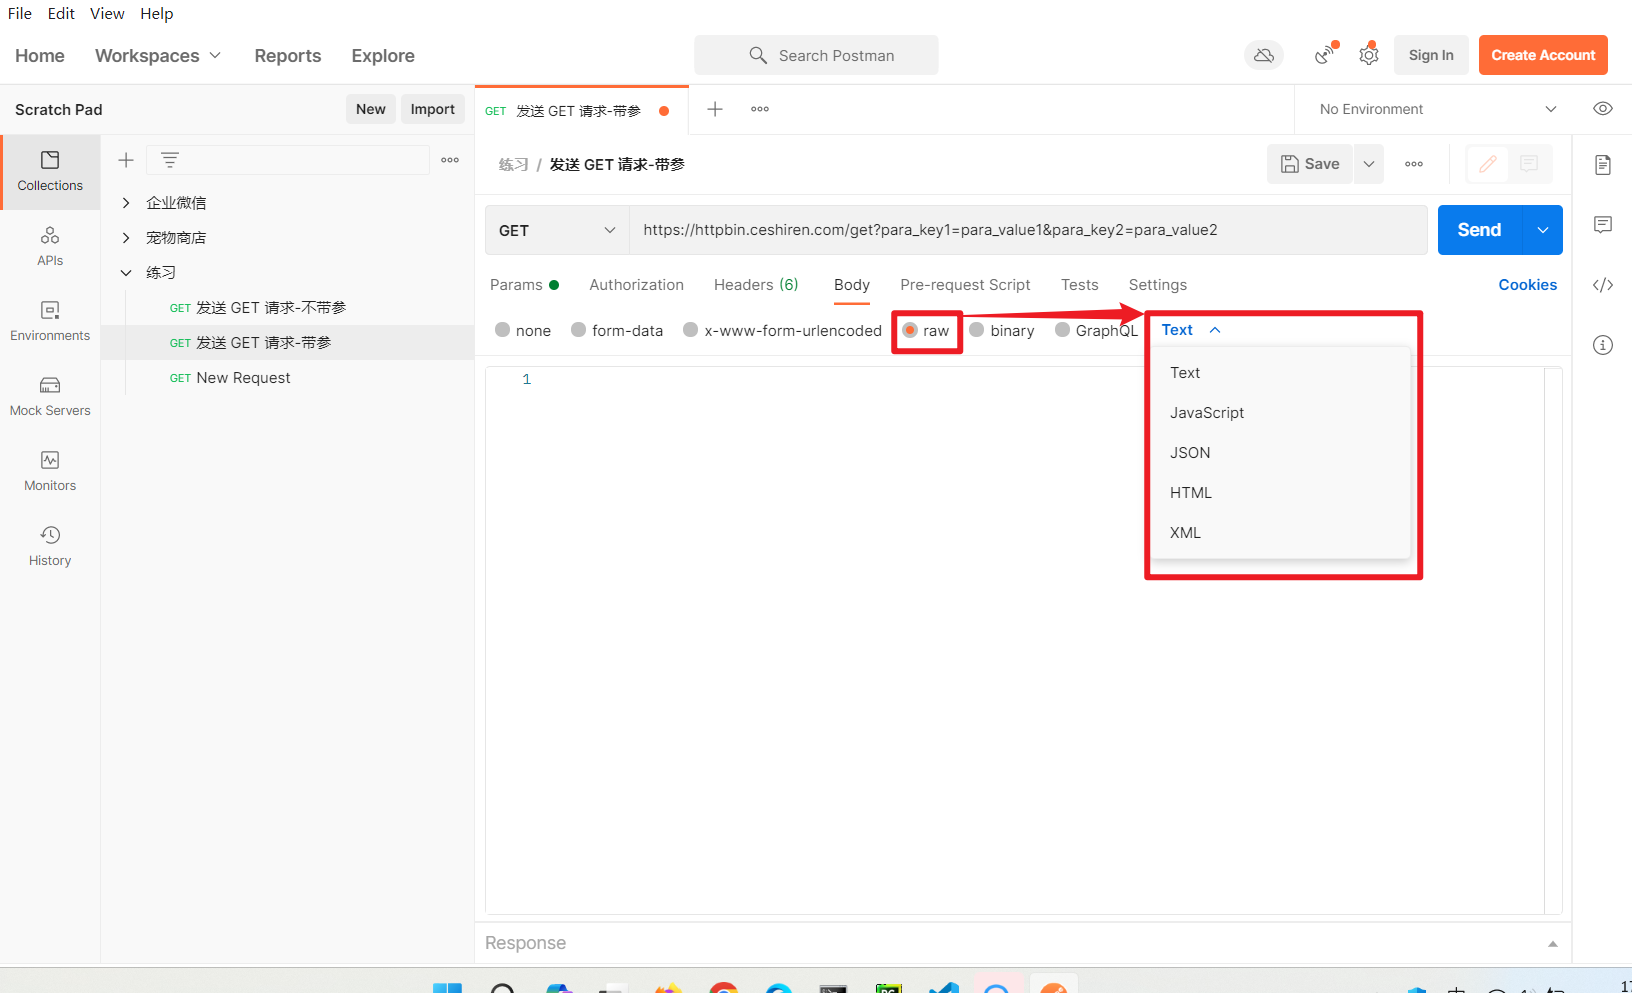Open a new request tab with plus
1632x993 pixels.
point(715,109)
